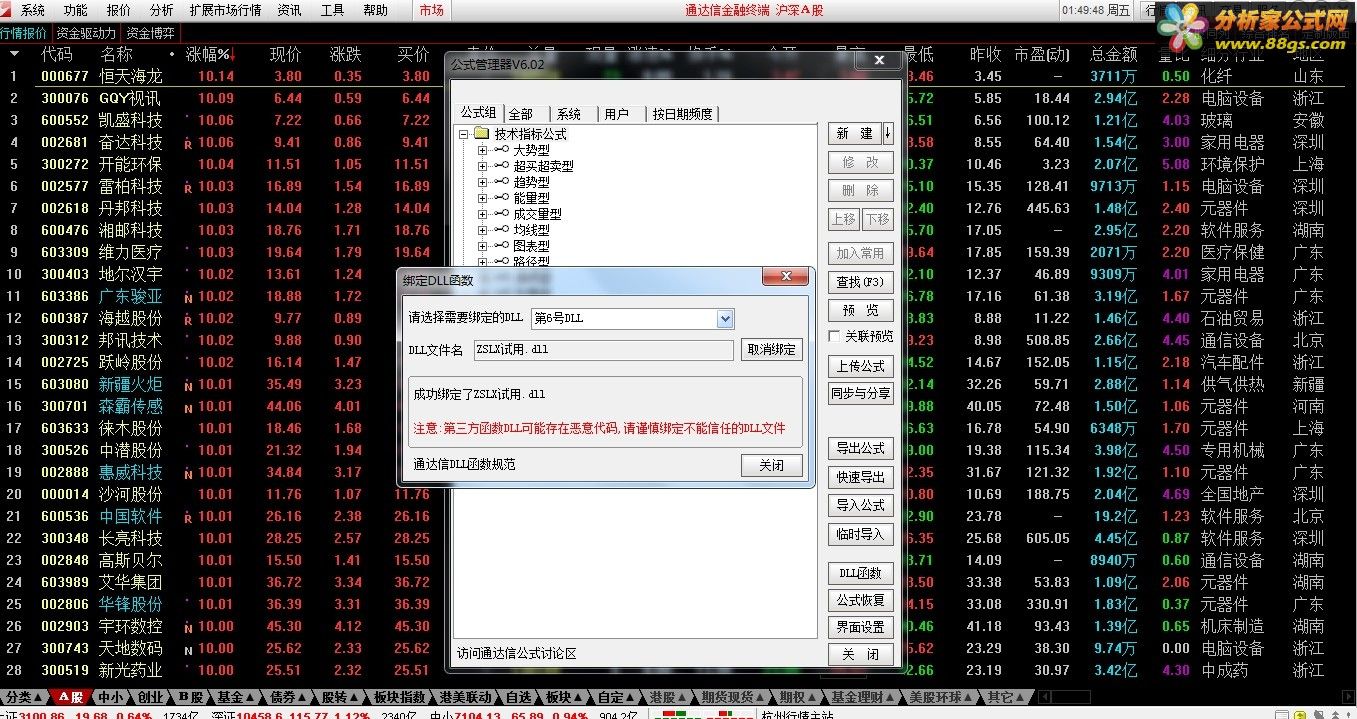This screenshot has height=719, width=1357.
Task: Open the 功能 menu
Action: (x=75, y=10)
